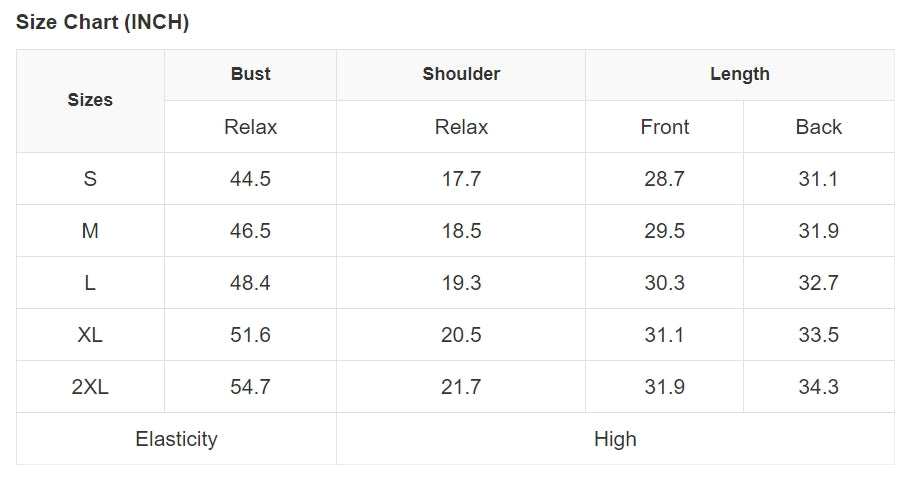Select shoulder value 18.5 for size M

click(x=461, y=231)
